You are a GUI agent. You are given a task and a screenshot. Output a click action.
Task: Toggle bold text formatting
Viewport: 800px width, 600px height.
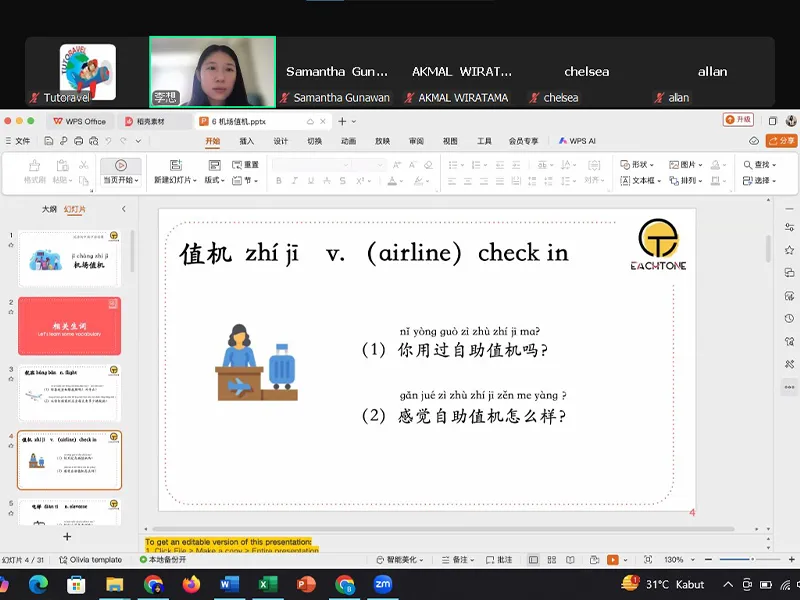(279, 181)
